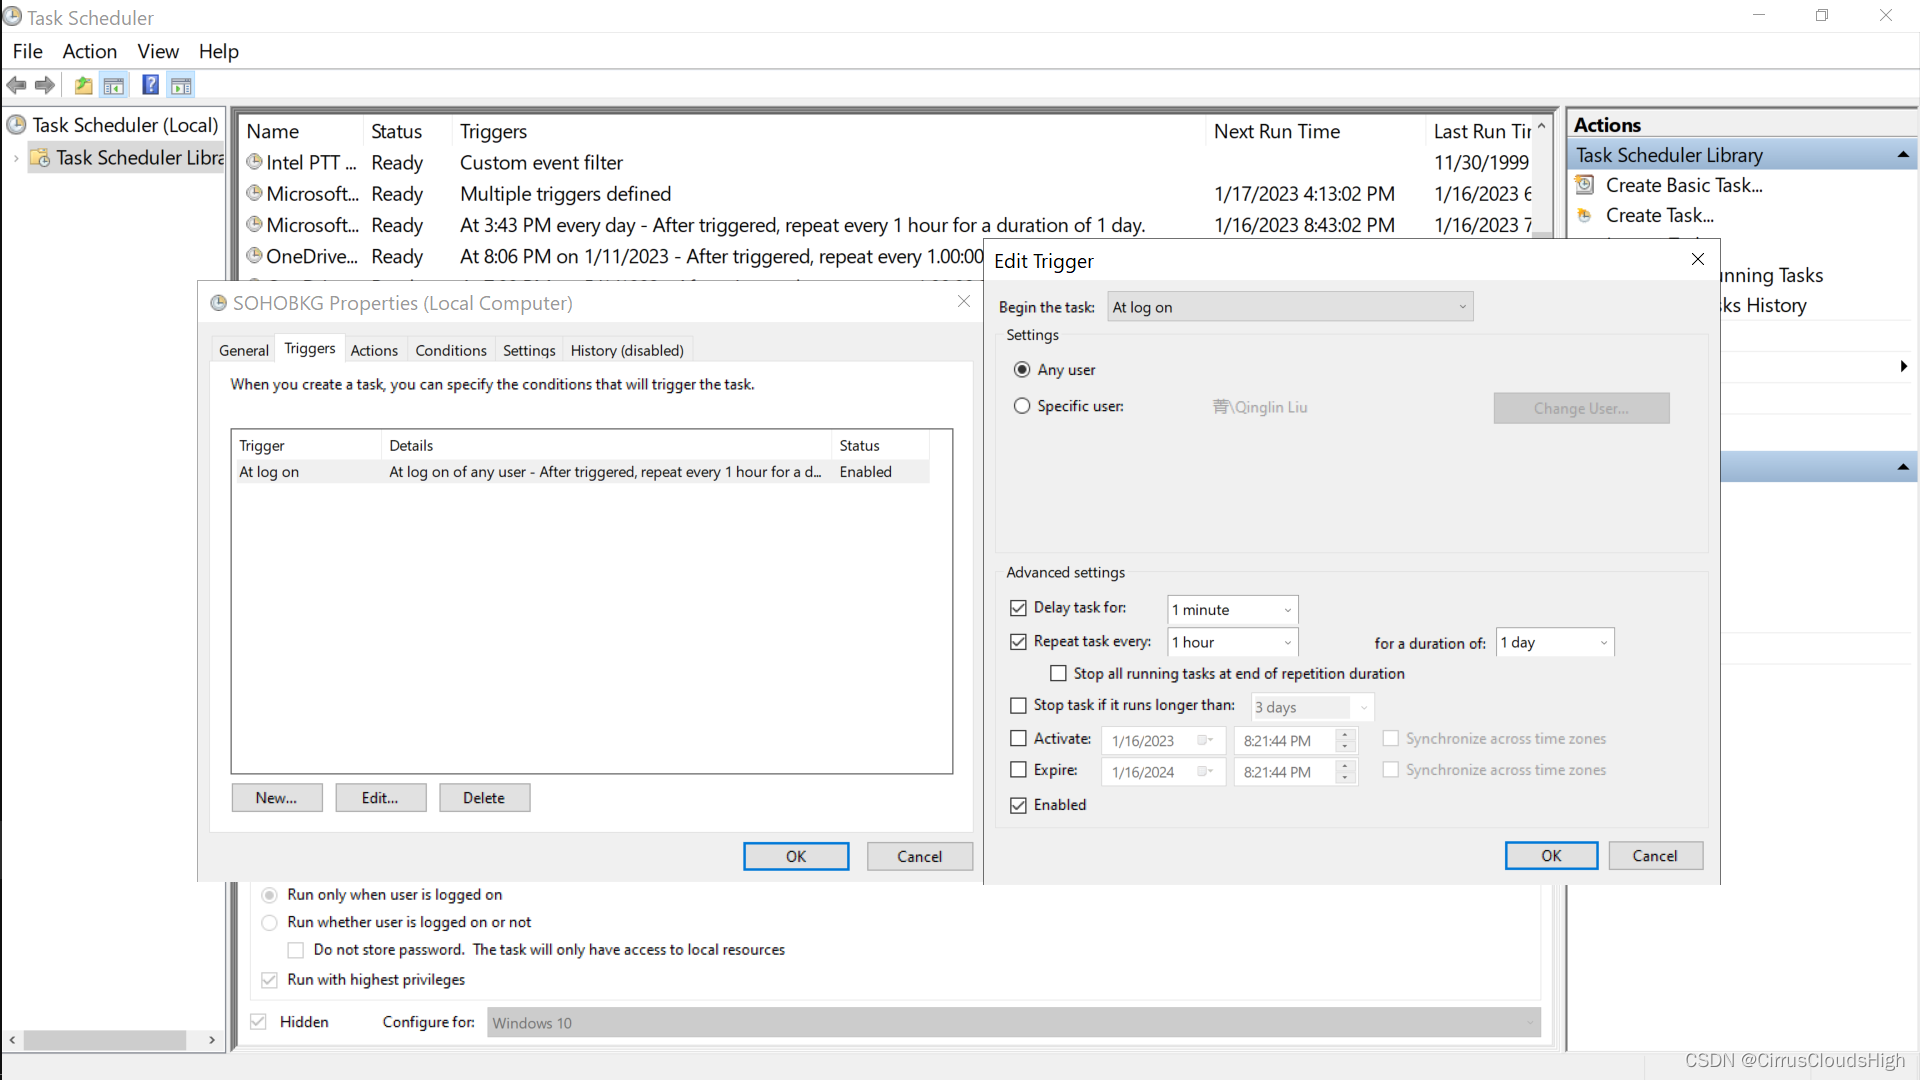The image size is (1920, 1080).
Task: Open the Repeat task every 1 hour dropdown
Action: click(x=1233, y=642)
